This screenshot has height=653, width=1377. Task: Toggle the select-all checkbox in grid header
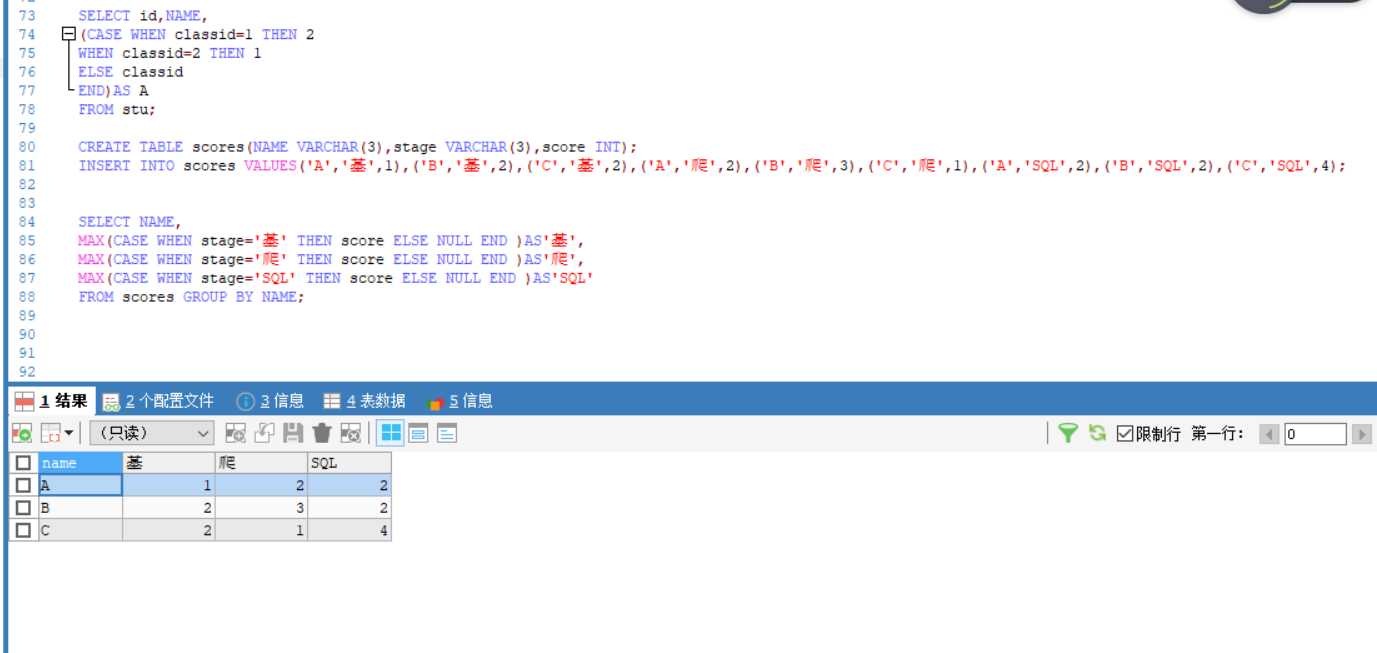tap(24, 463)
